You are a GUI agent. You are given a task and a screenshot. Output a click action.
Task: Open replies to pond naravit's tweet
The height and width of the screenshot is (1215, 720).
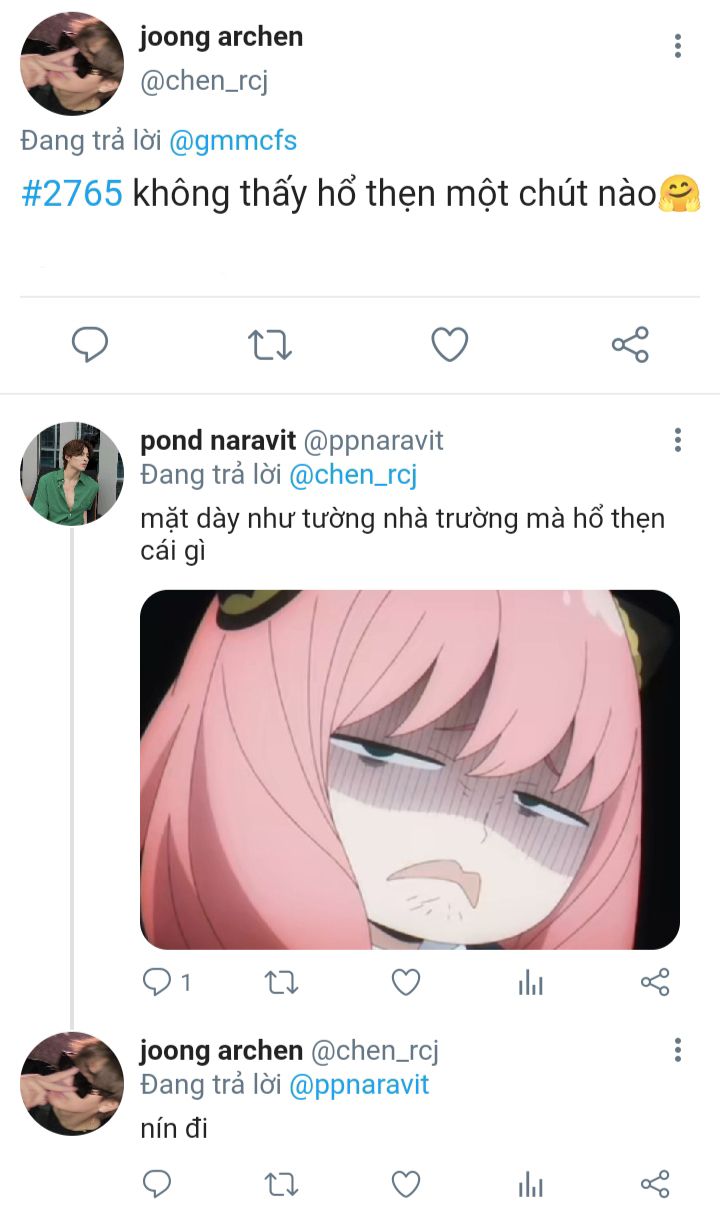(x=158, y=983)
